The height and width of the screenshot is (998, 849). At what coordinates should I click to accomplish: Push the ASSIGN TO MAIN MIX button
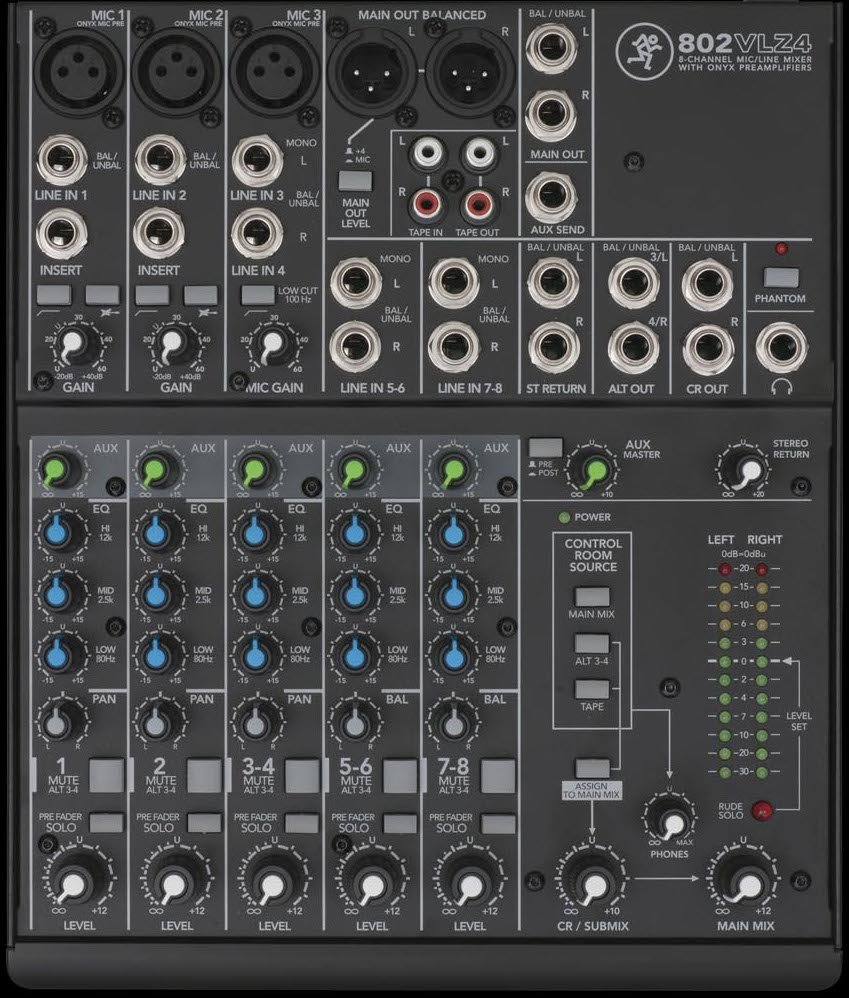click(x=593, y=768)
